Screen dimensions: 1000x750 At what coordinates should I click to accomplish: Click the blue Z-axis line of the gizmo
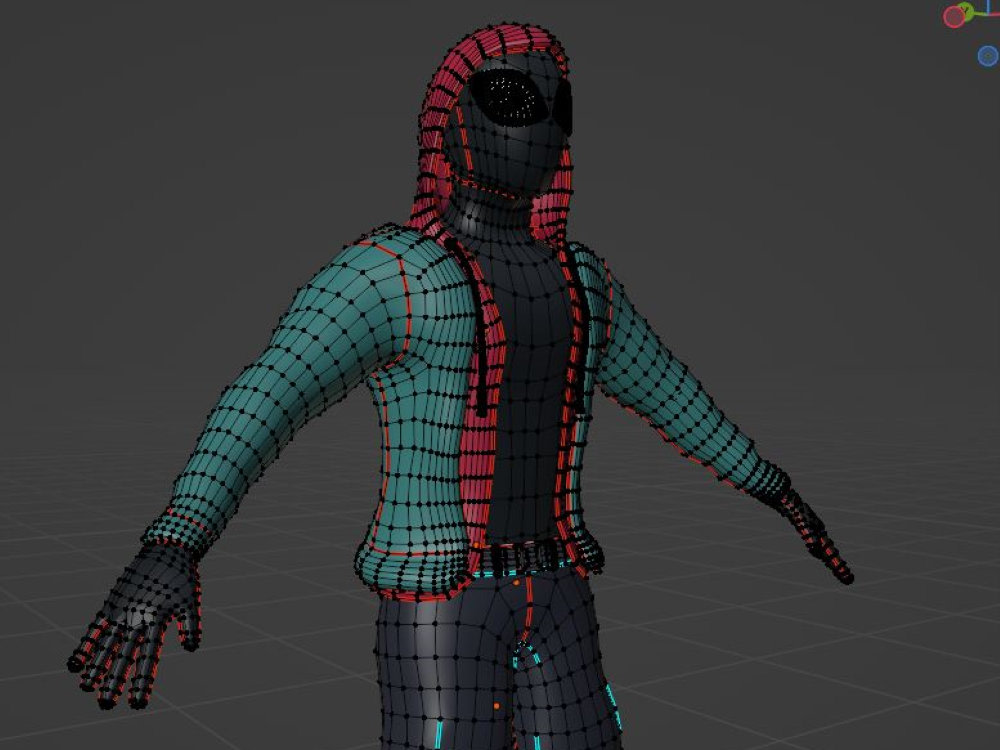coord(988,6)
